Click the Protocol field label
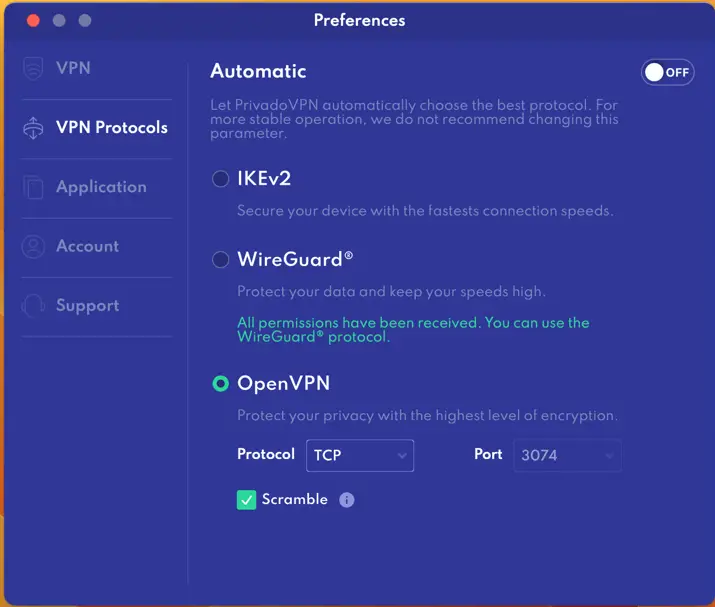Screen dimensions: 715x607 tap(266, 454)
